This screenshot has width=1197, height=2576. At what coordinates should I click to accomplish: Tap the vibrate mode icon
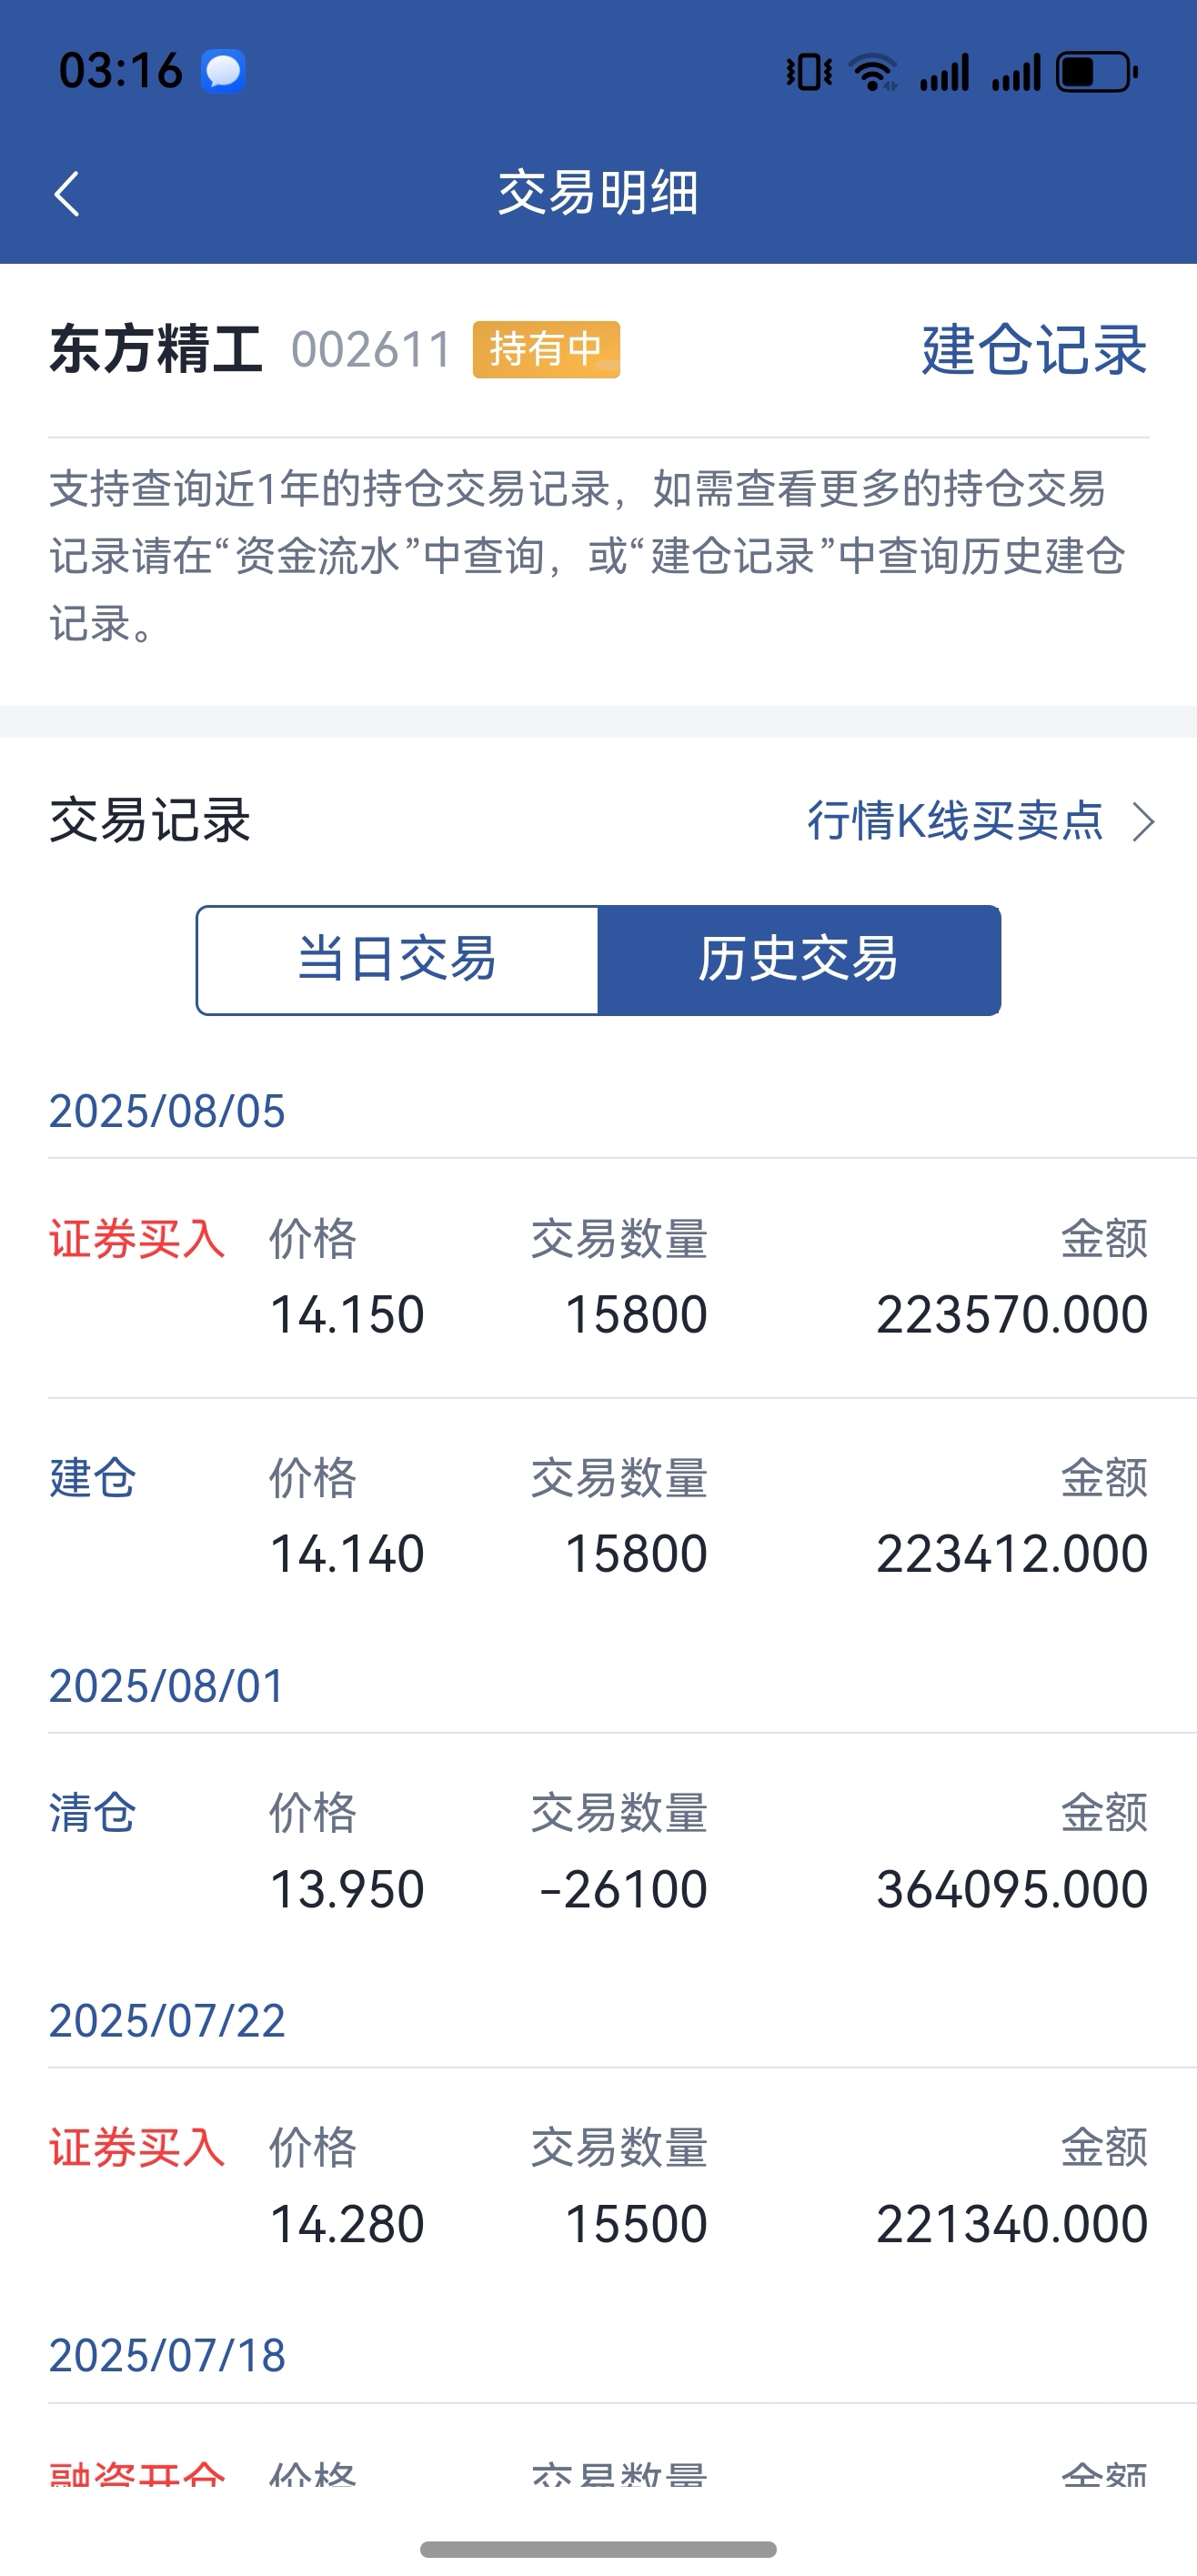pyautogui.click(x=809, y=72)
